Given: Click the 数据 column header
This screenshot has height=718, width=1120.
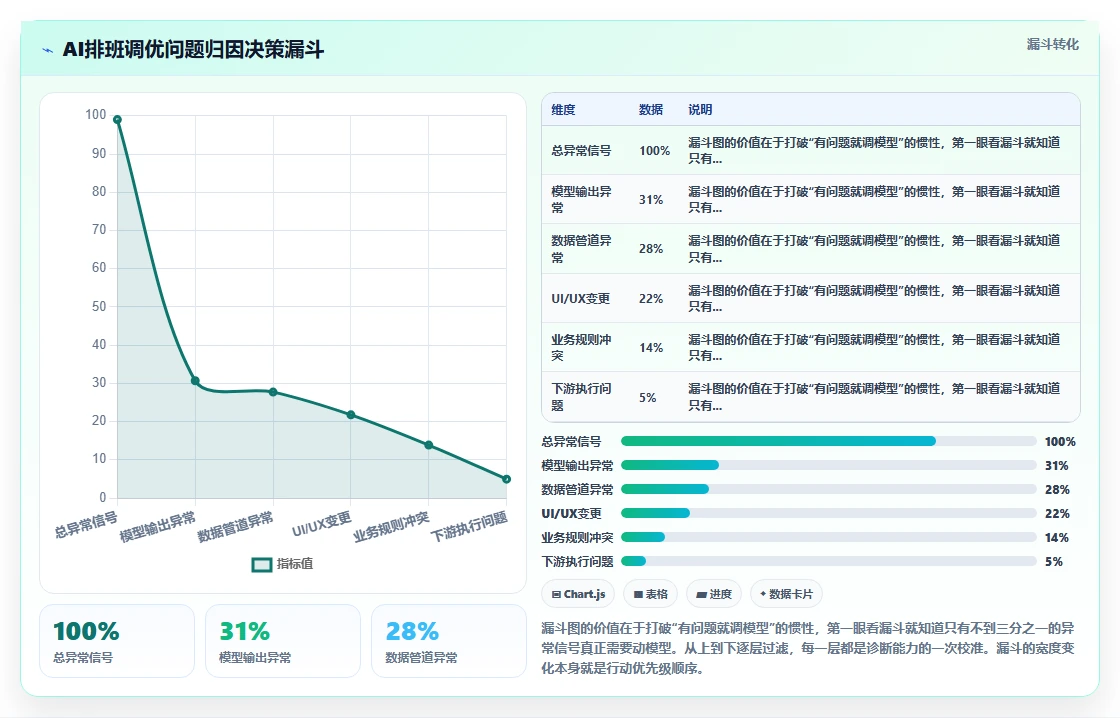Looking at the screenshot, I should (651, 109).
